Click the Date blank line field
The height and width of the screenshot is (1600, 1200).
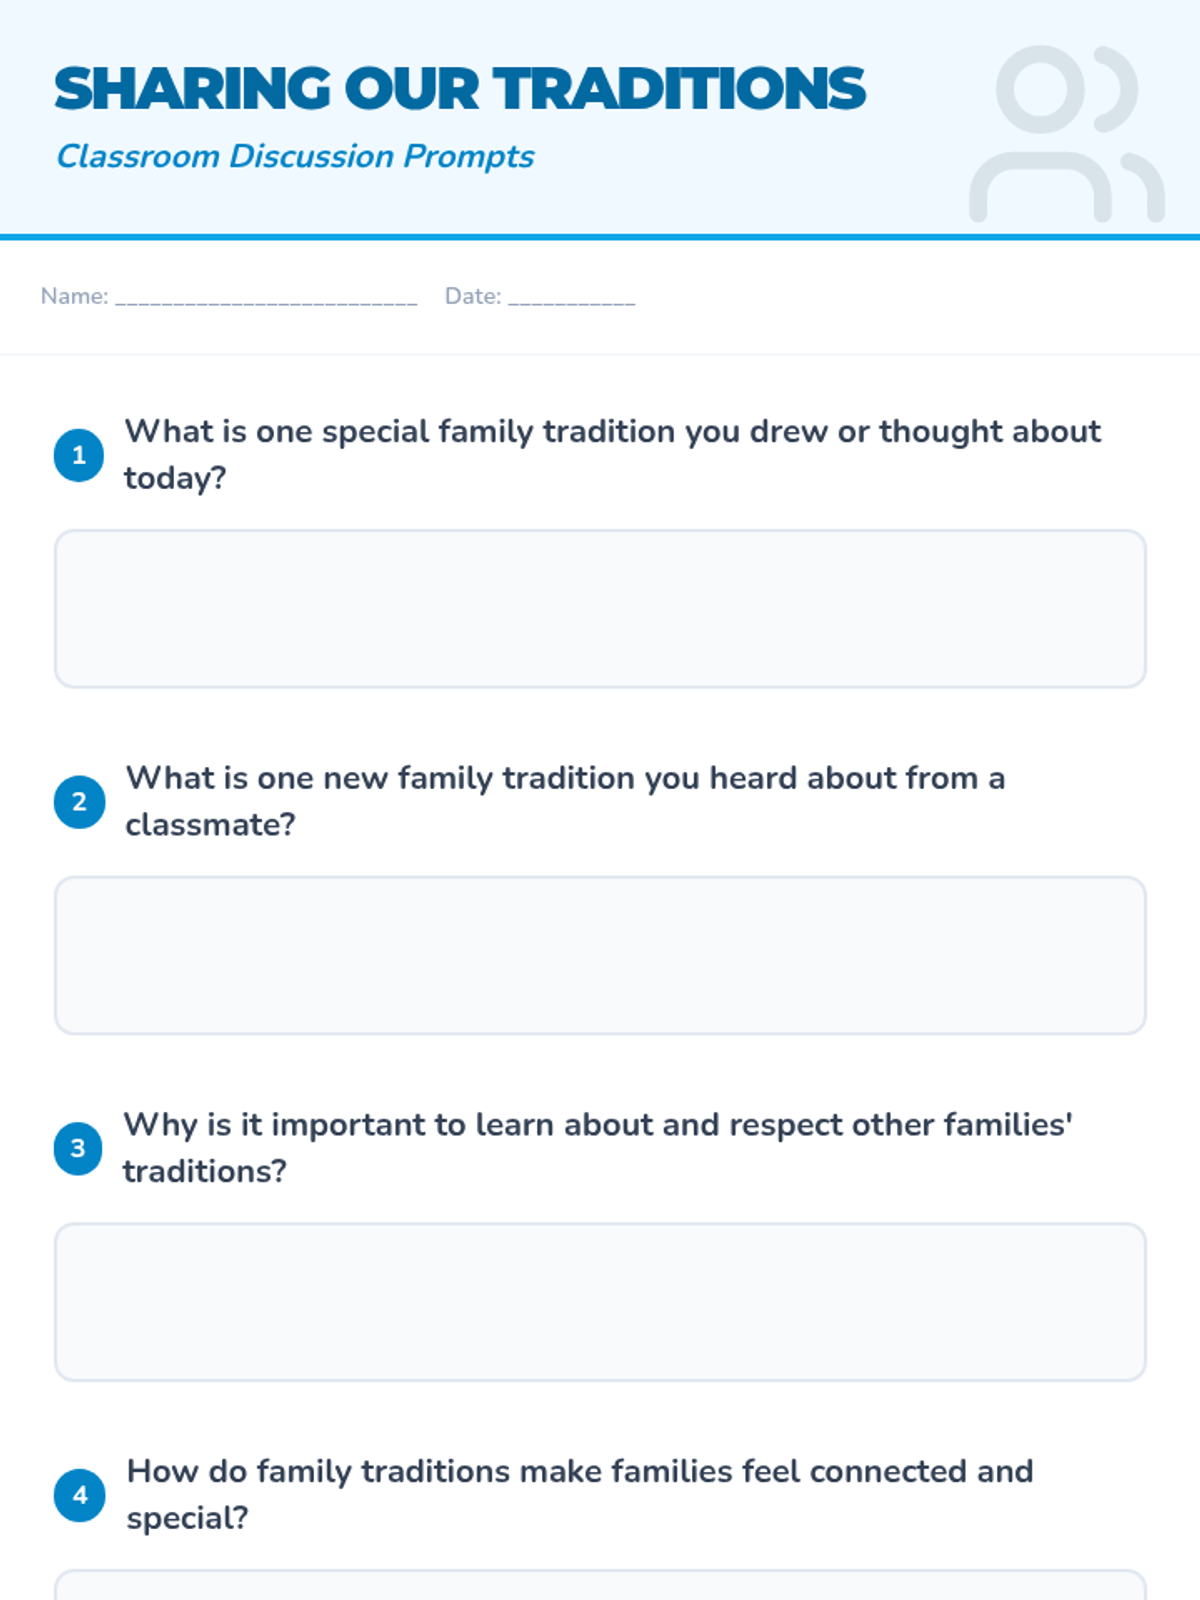(571, 297)
